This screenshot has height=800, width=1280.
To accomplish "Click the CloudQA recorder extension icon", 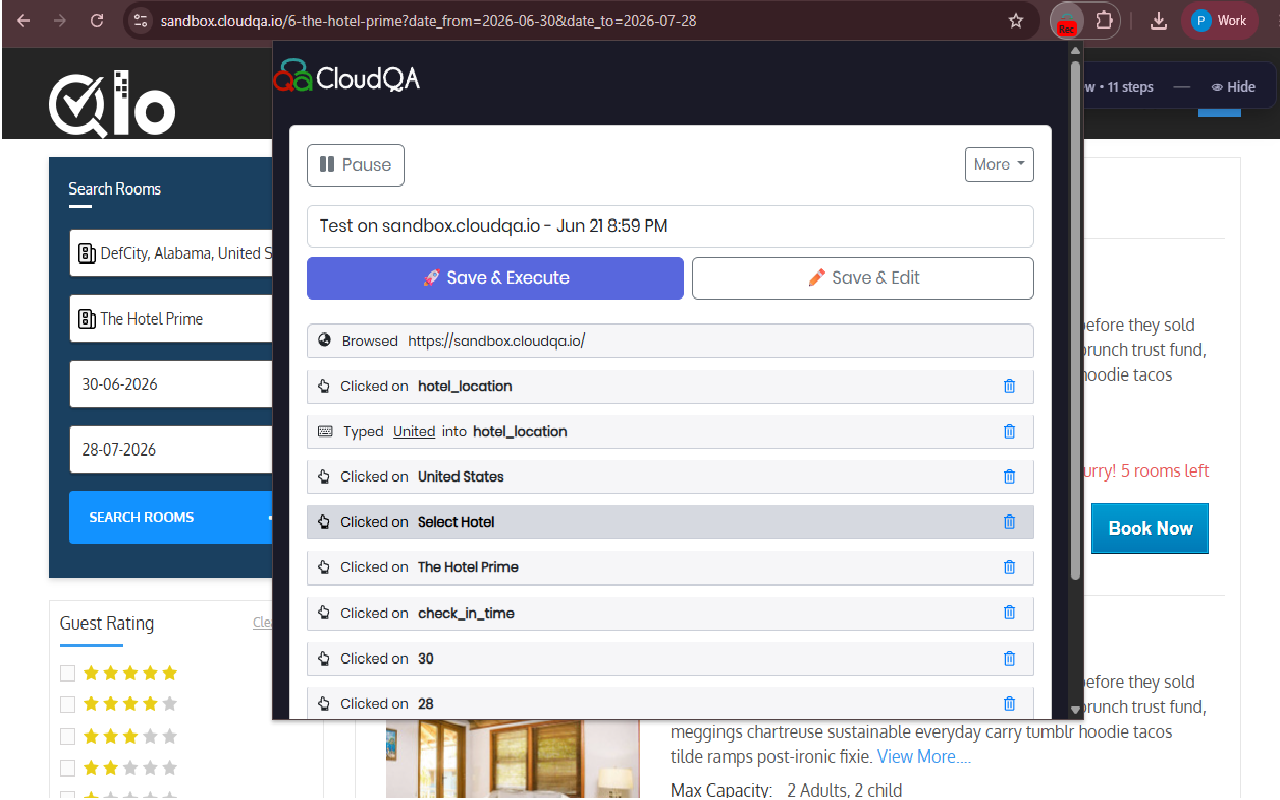I will 1067,21.
